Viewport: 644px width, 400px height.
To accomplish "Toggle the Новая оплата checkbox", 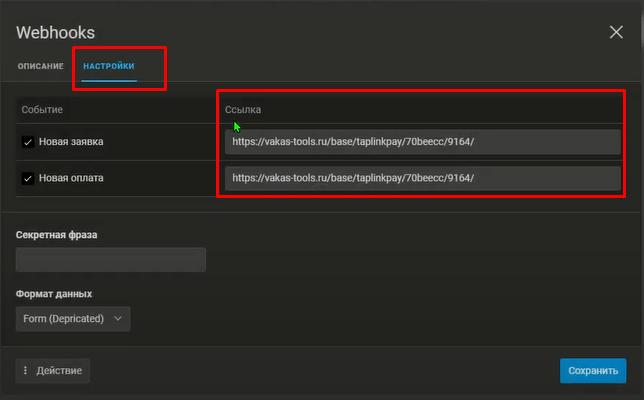I will tap(28, 179).
